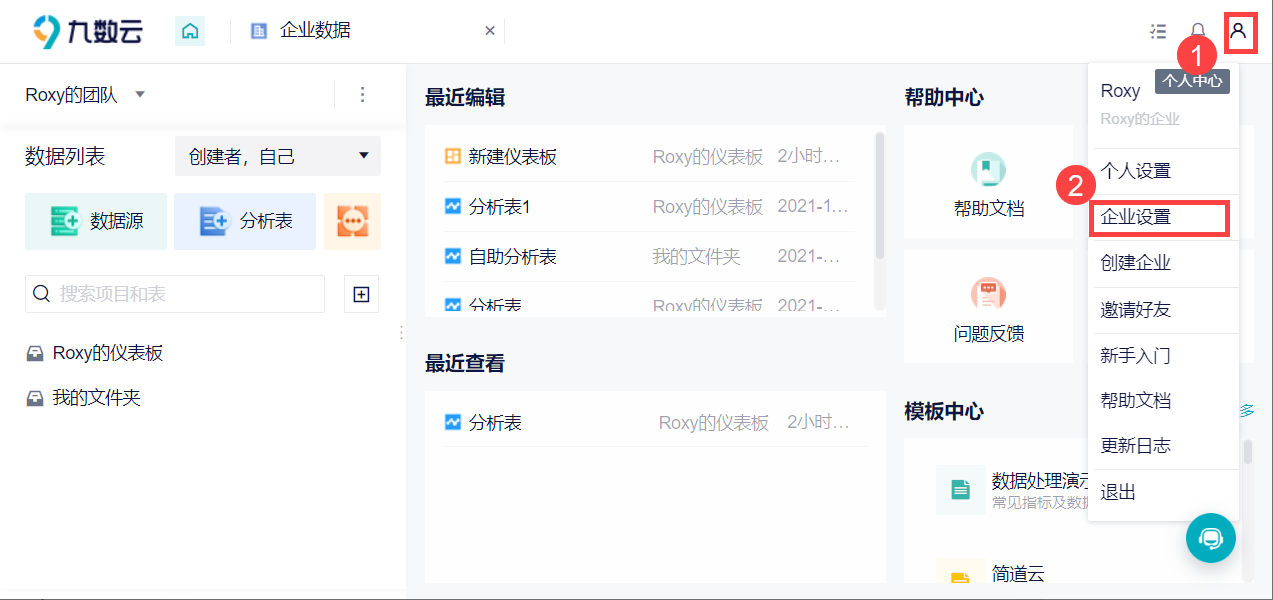Open the personal center user icon
Screen dimensions: 1273x600
pos(1238,31)
